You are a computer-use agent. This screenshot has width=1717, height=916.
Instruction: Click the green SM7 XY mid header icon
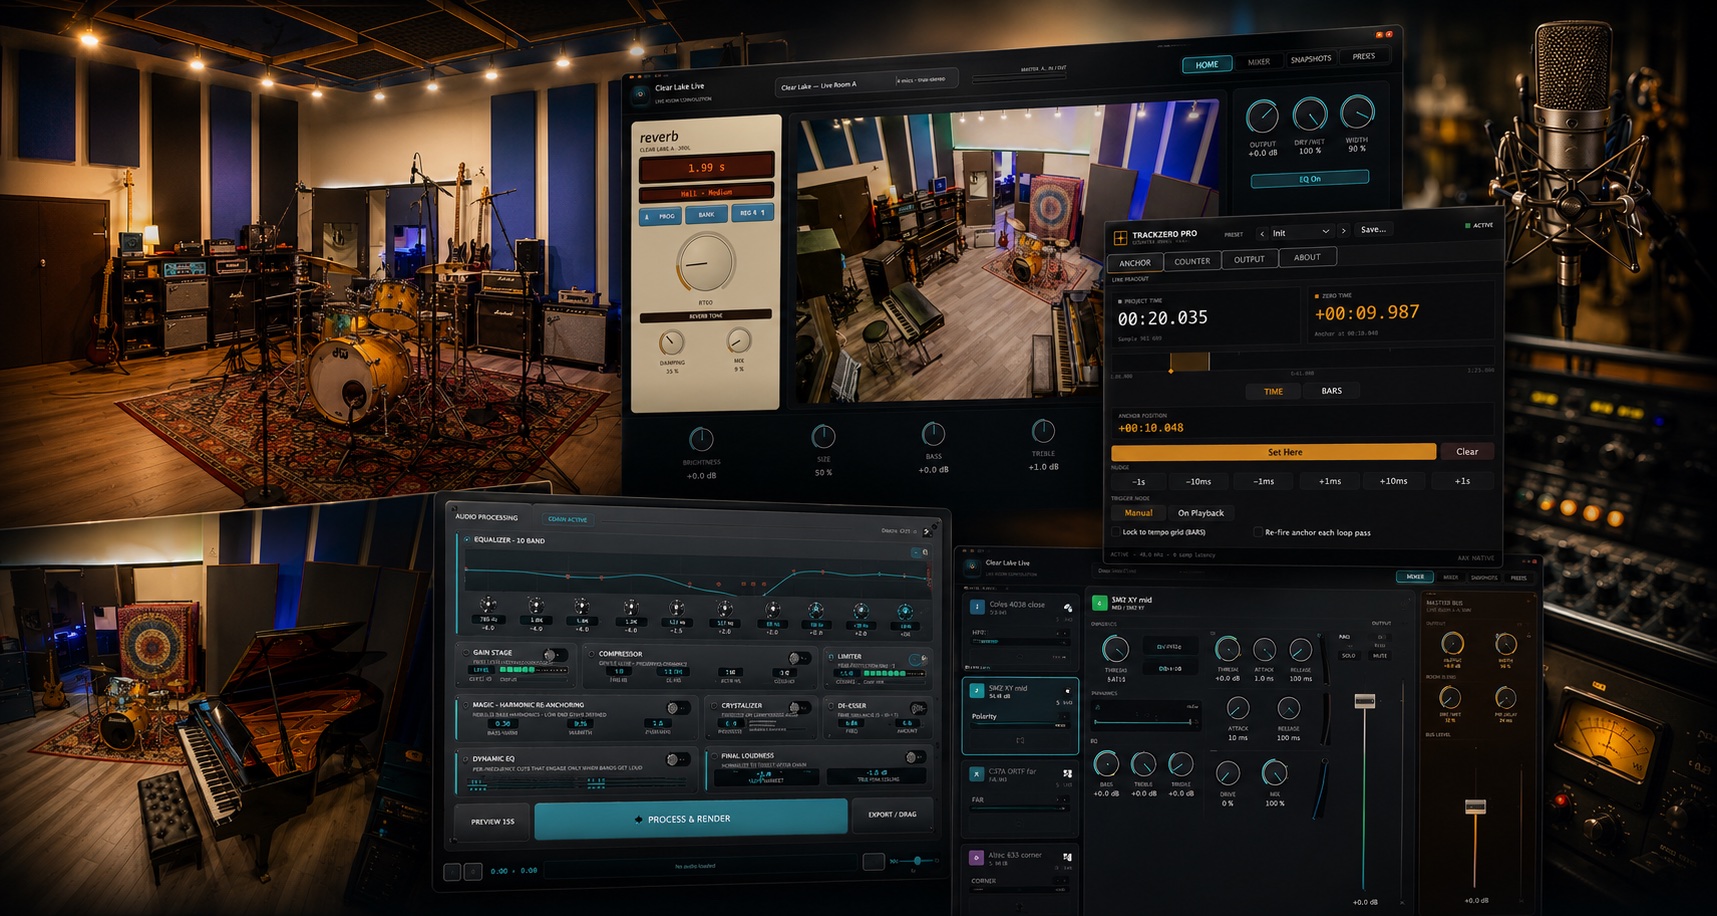click(1100, 603)
